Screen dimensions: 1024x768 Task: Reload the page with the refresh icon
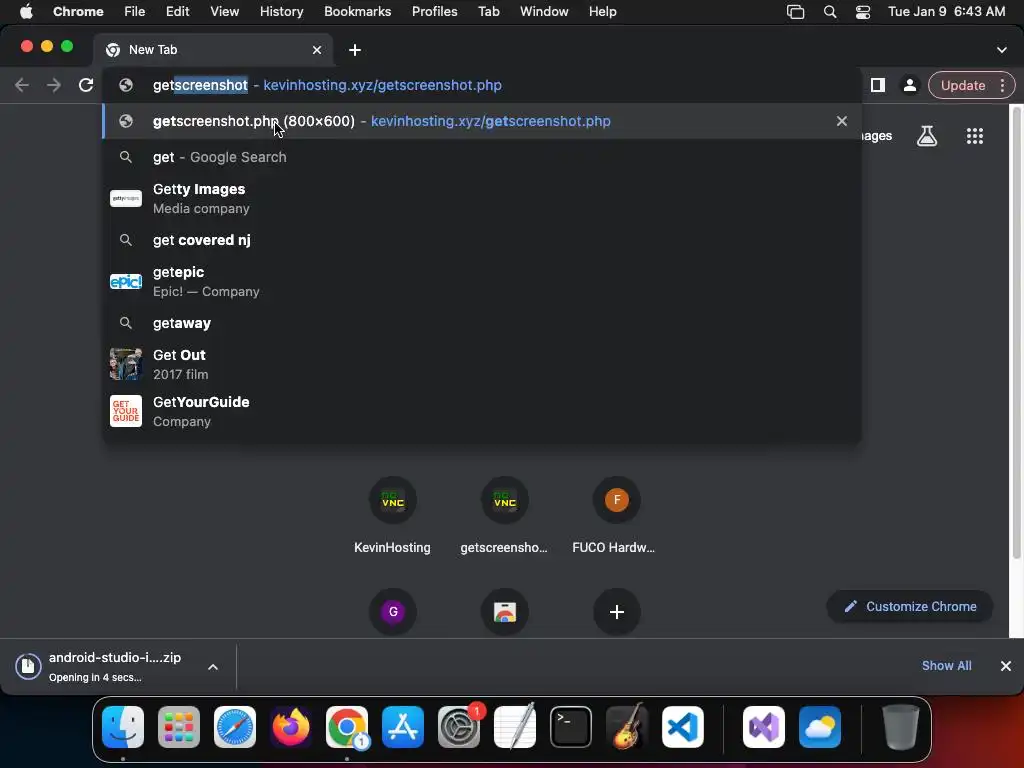coord(86,85)
